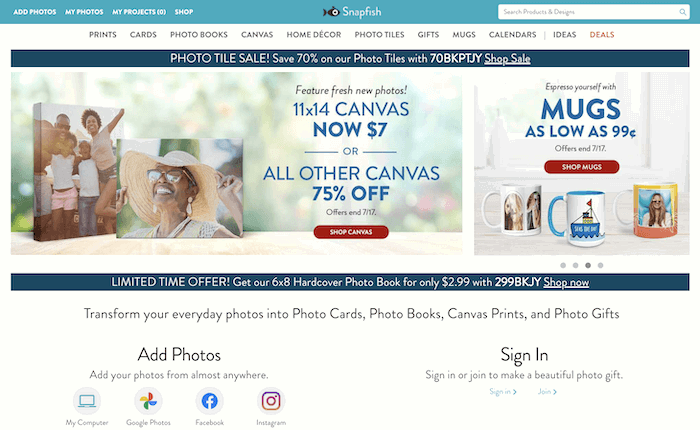Click the Sign in link with chevron
The width and height of the screenshot is (700, 430).
click(503, 392)
